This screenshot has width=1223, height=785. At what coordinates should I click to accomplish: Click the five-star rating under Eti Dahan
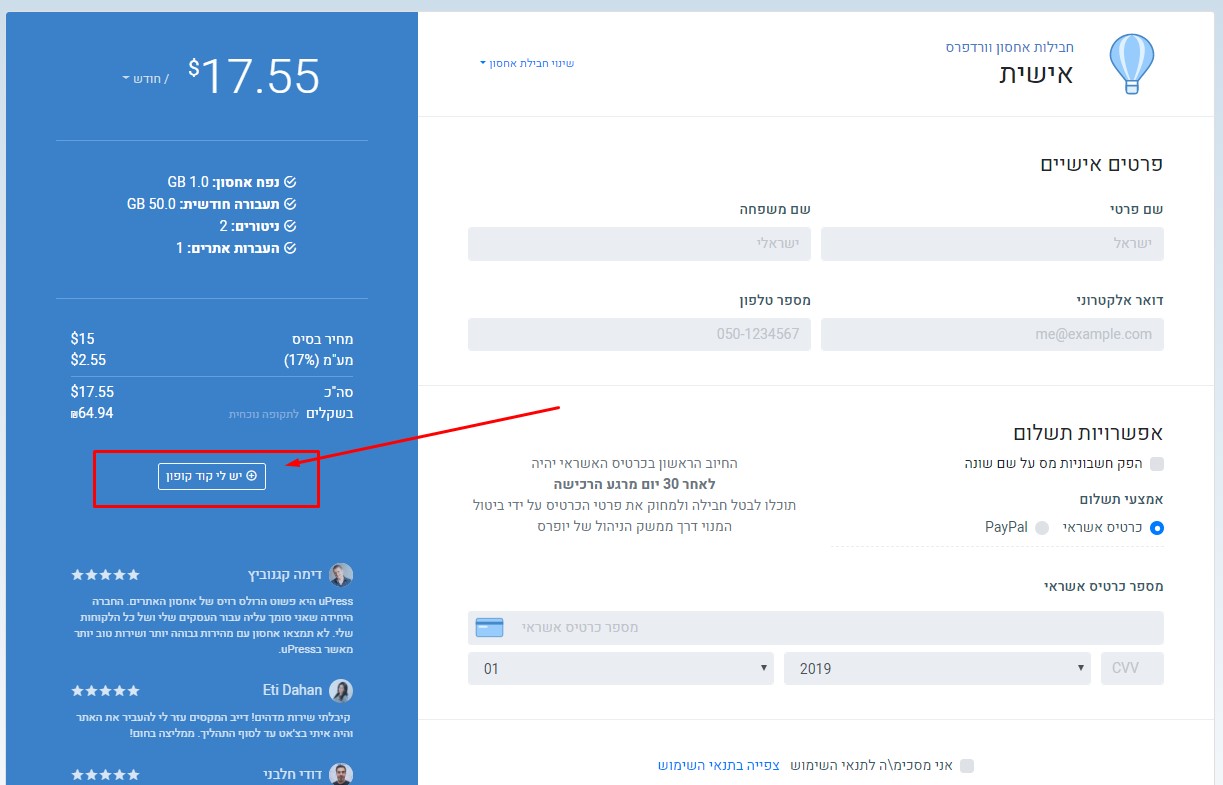[106, 691]
